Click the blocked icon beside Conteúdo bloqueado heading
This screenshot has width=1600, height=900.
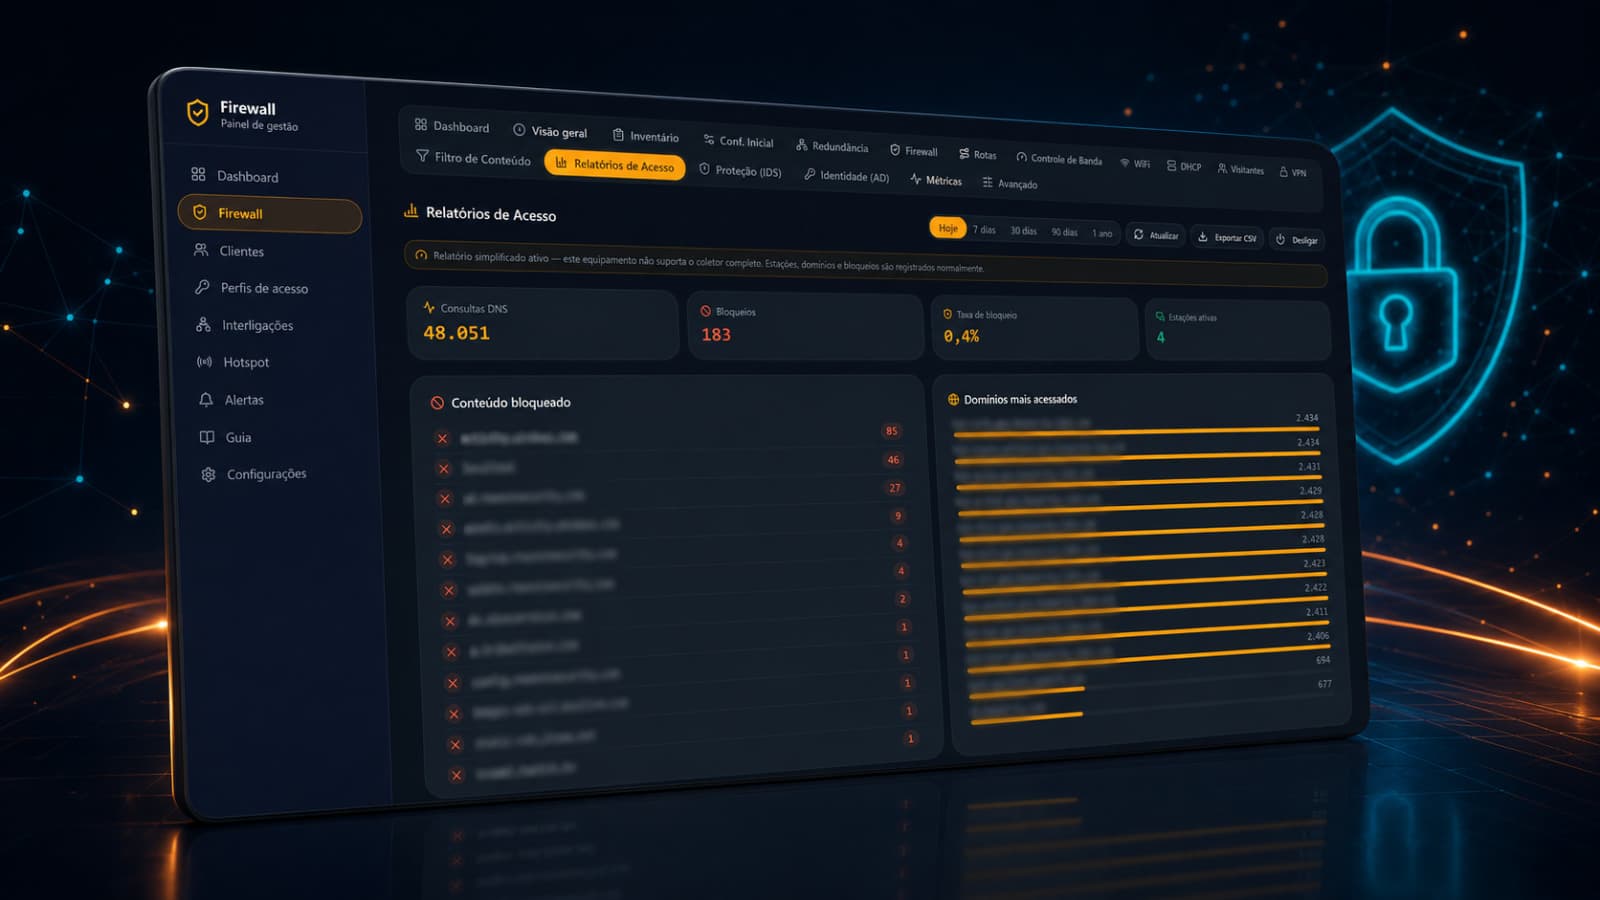click(437, 402)
